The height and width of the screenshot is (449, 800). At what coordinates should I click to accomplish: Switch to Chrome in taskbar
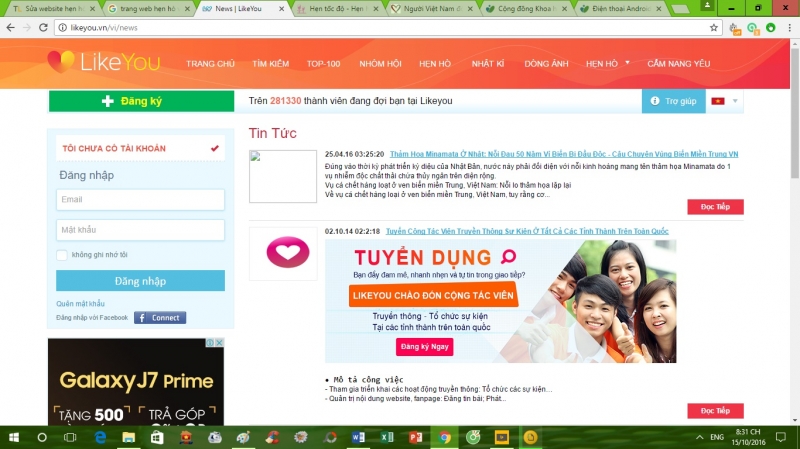[x=444, y=437]
